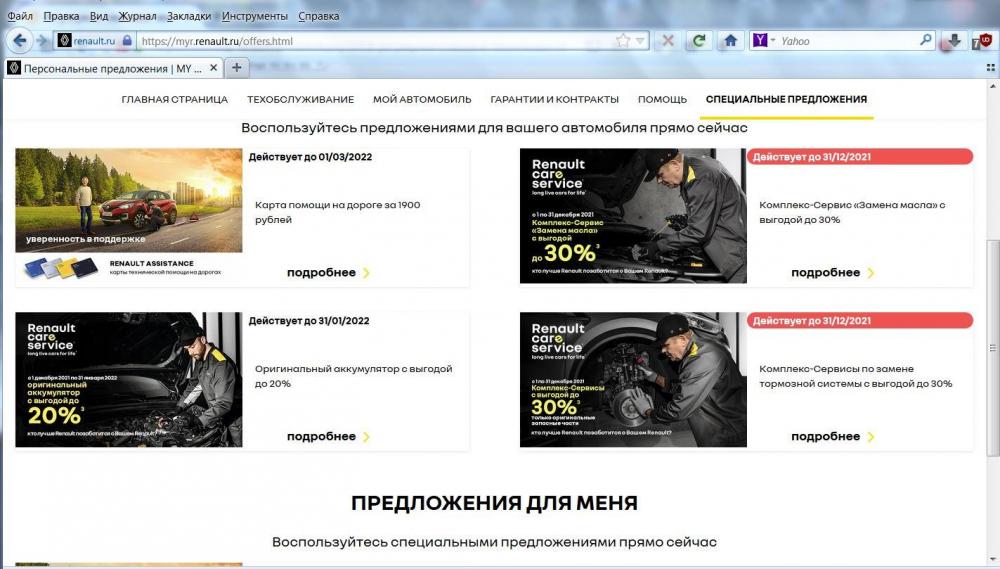Click подробнее for roadside assistance card offer
The width and height of the screenshot is (1000, 569).
328,272
